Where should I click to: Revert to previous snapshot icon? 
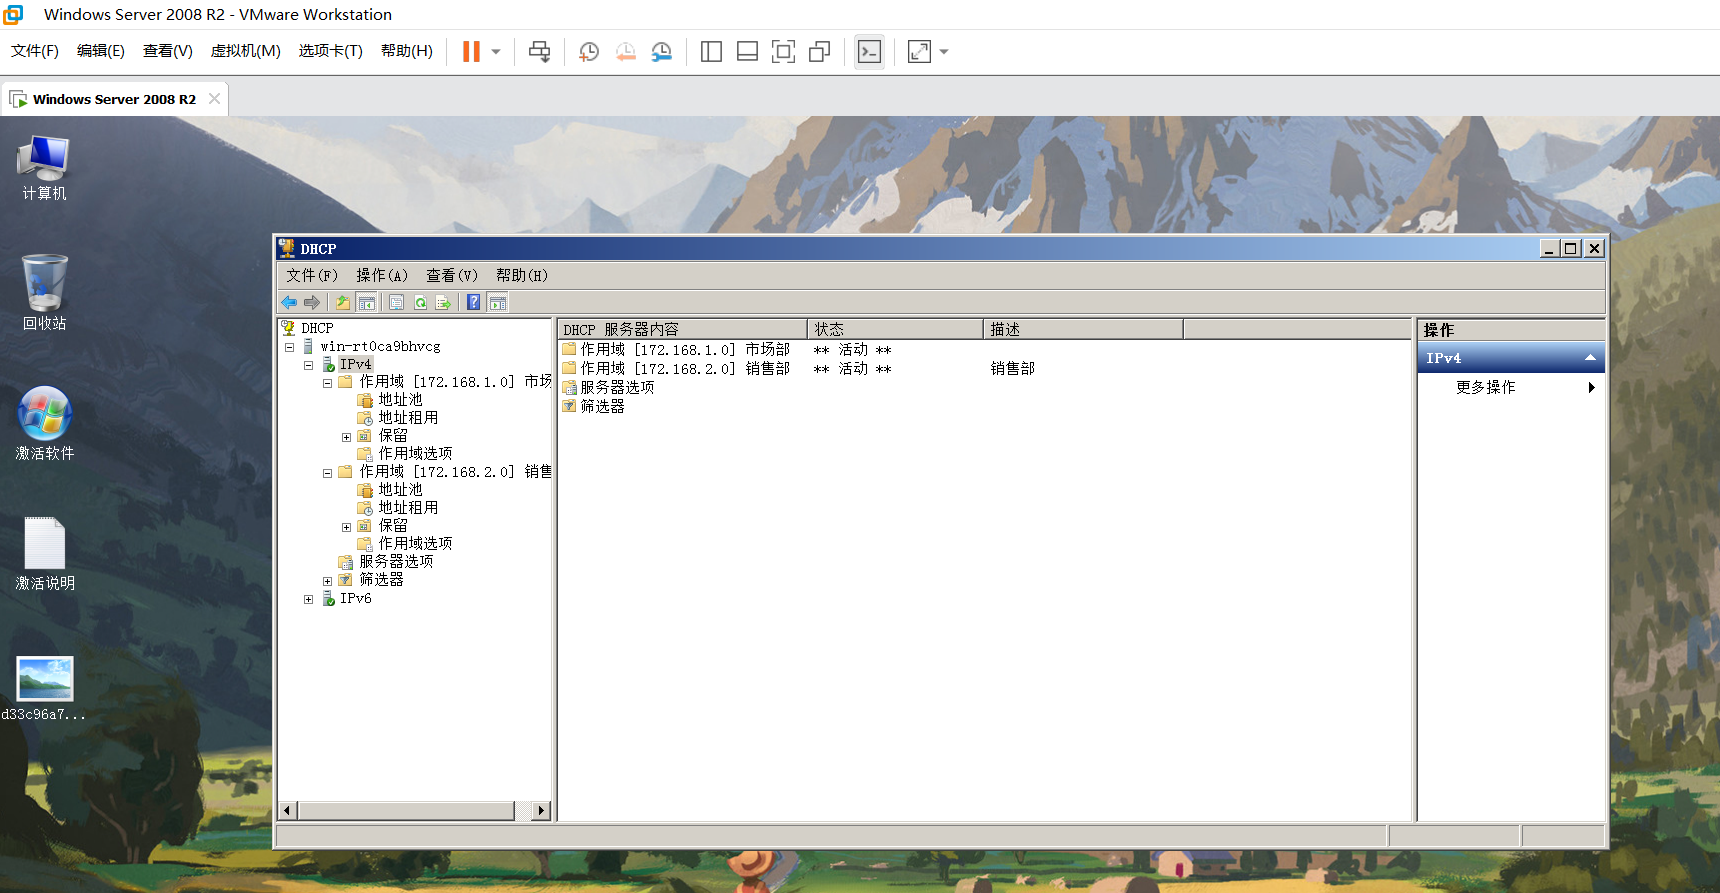[626, 52]
